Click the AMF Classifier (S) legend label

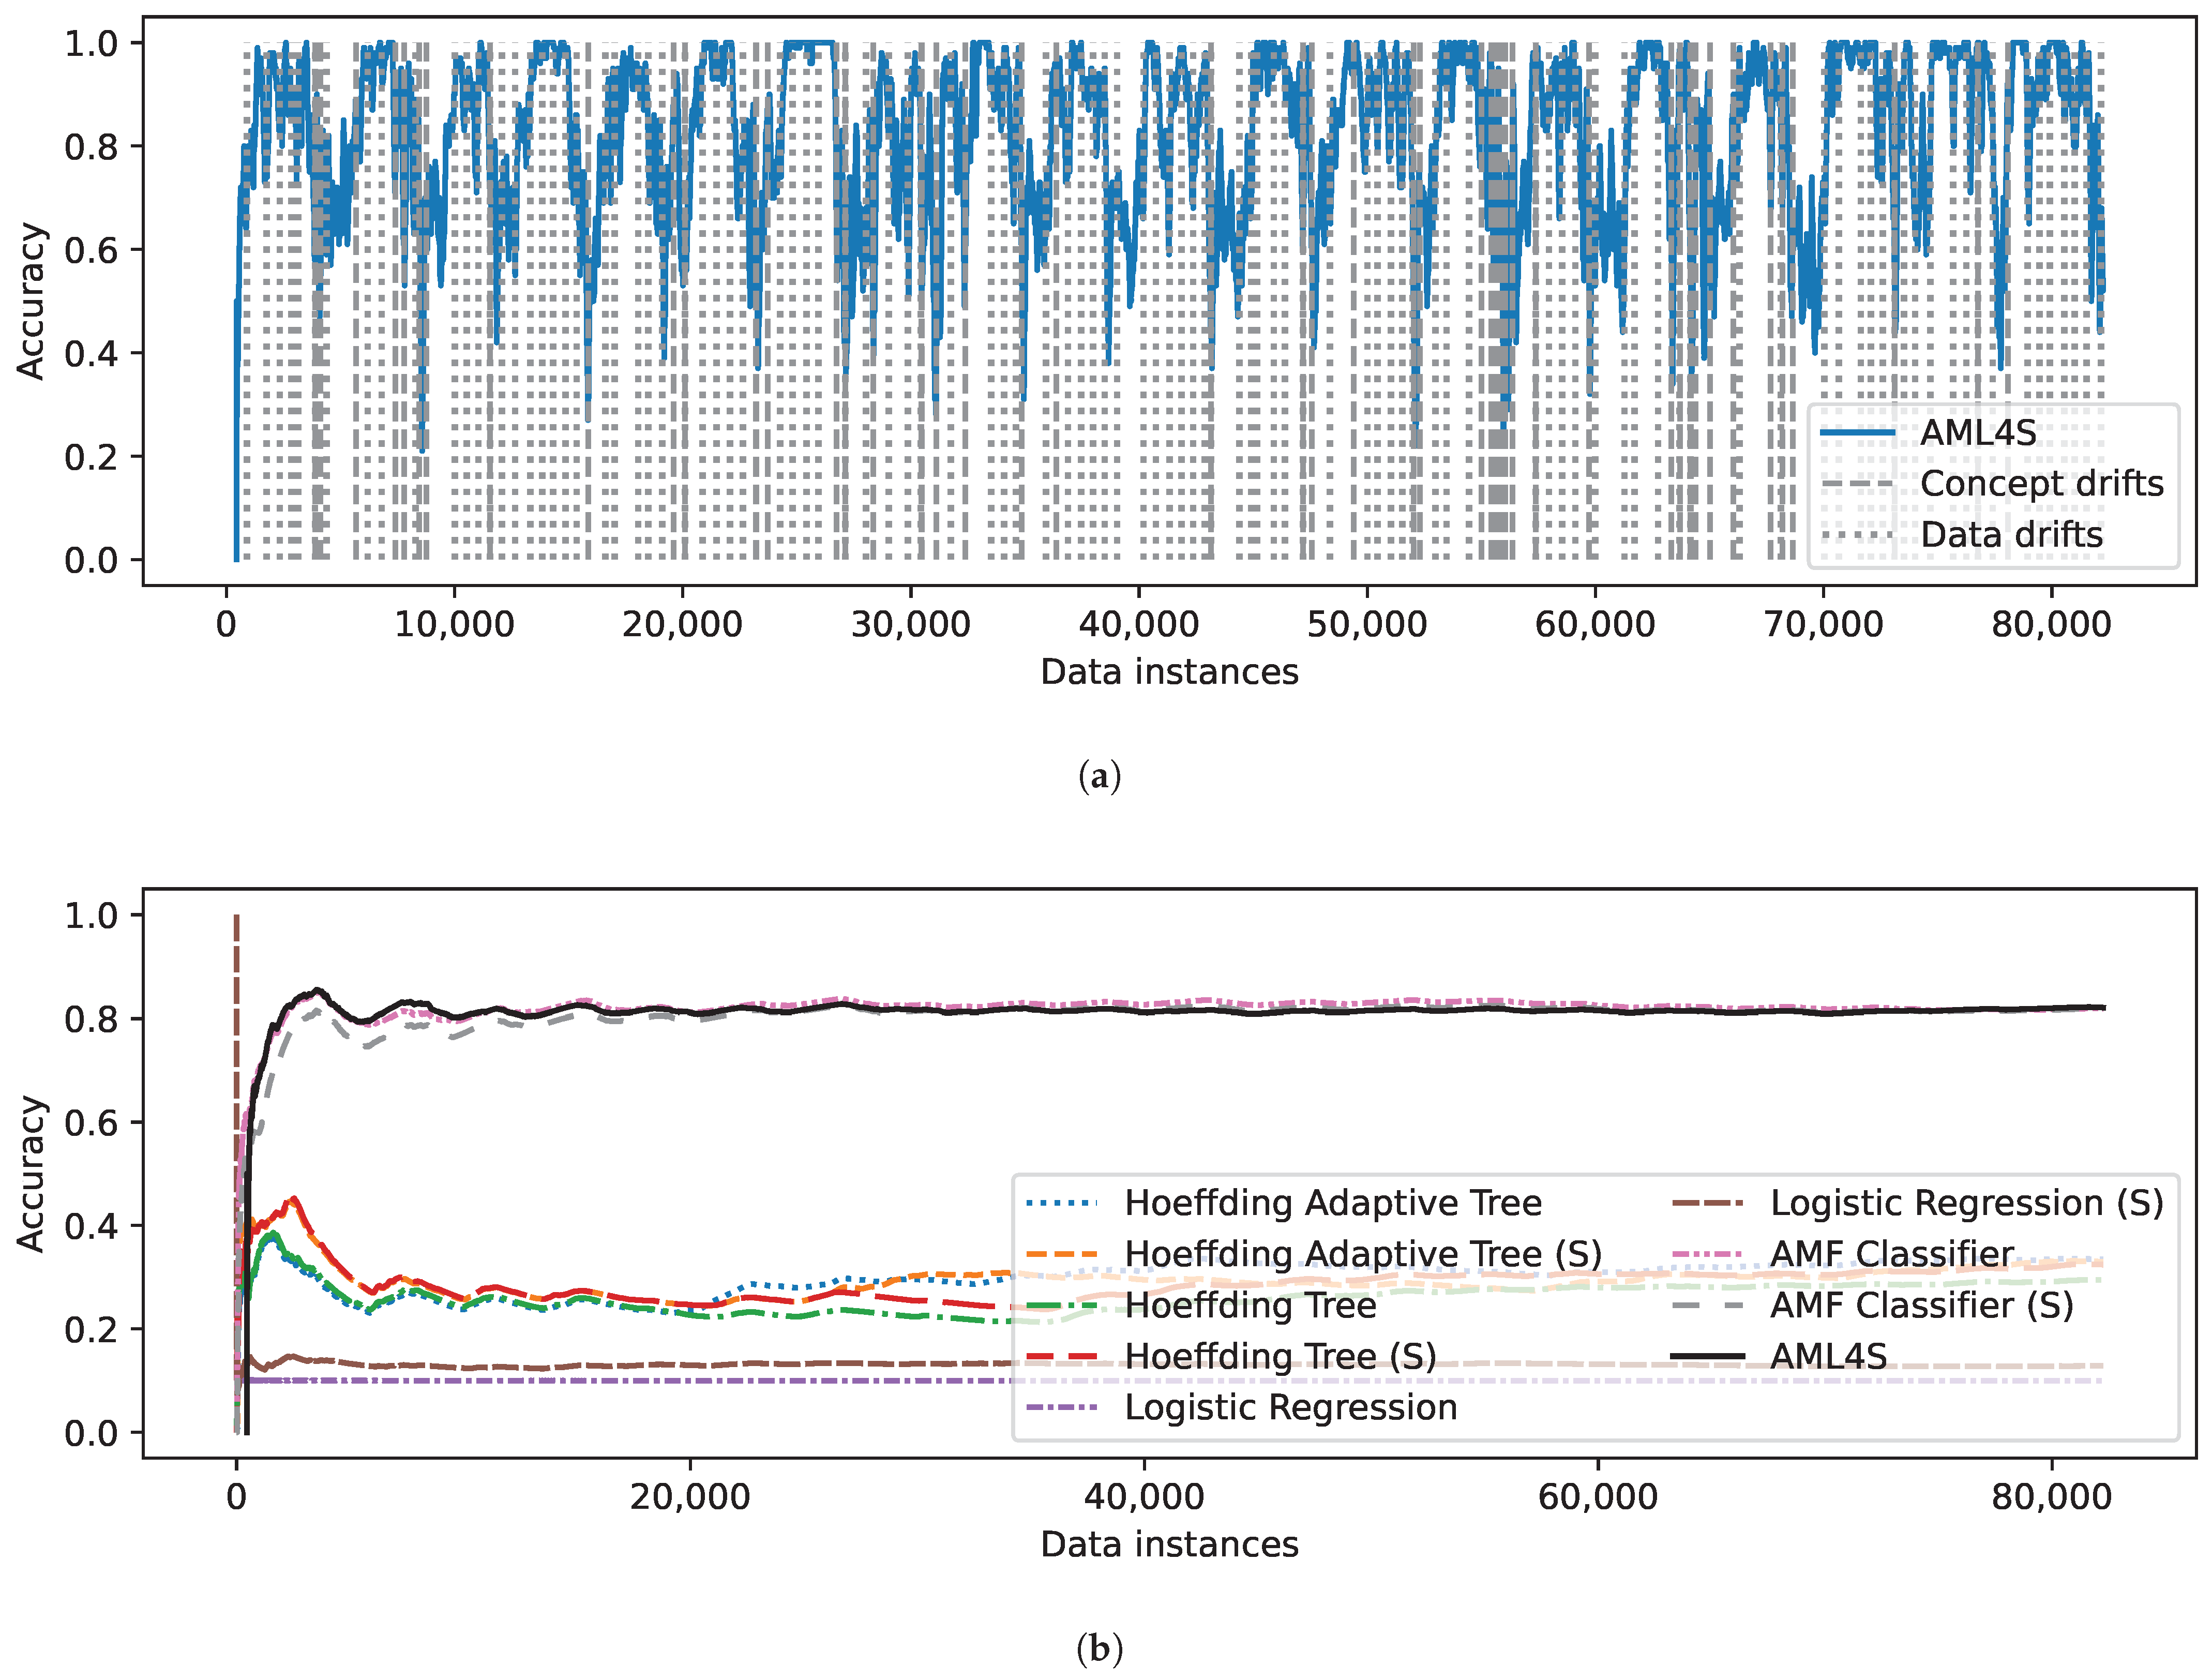pos(1921,1305)
